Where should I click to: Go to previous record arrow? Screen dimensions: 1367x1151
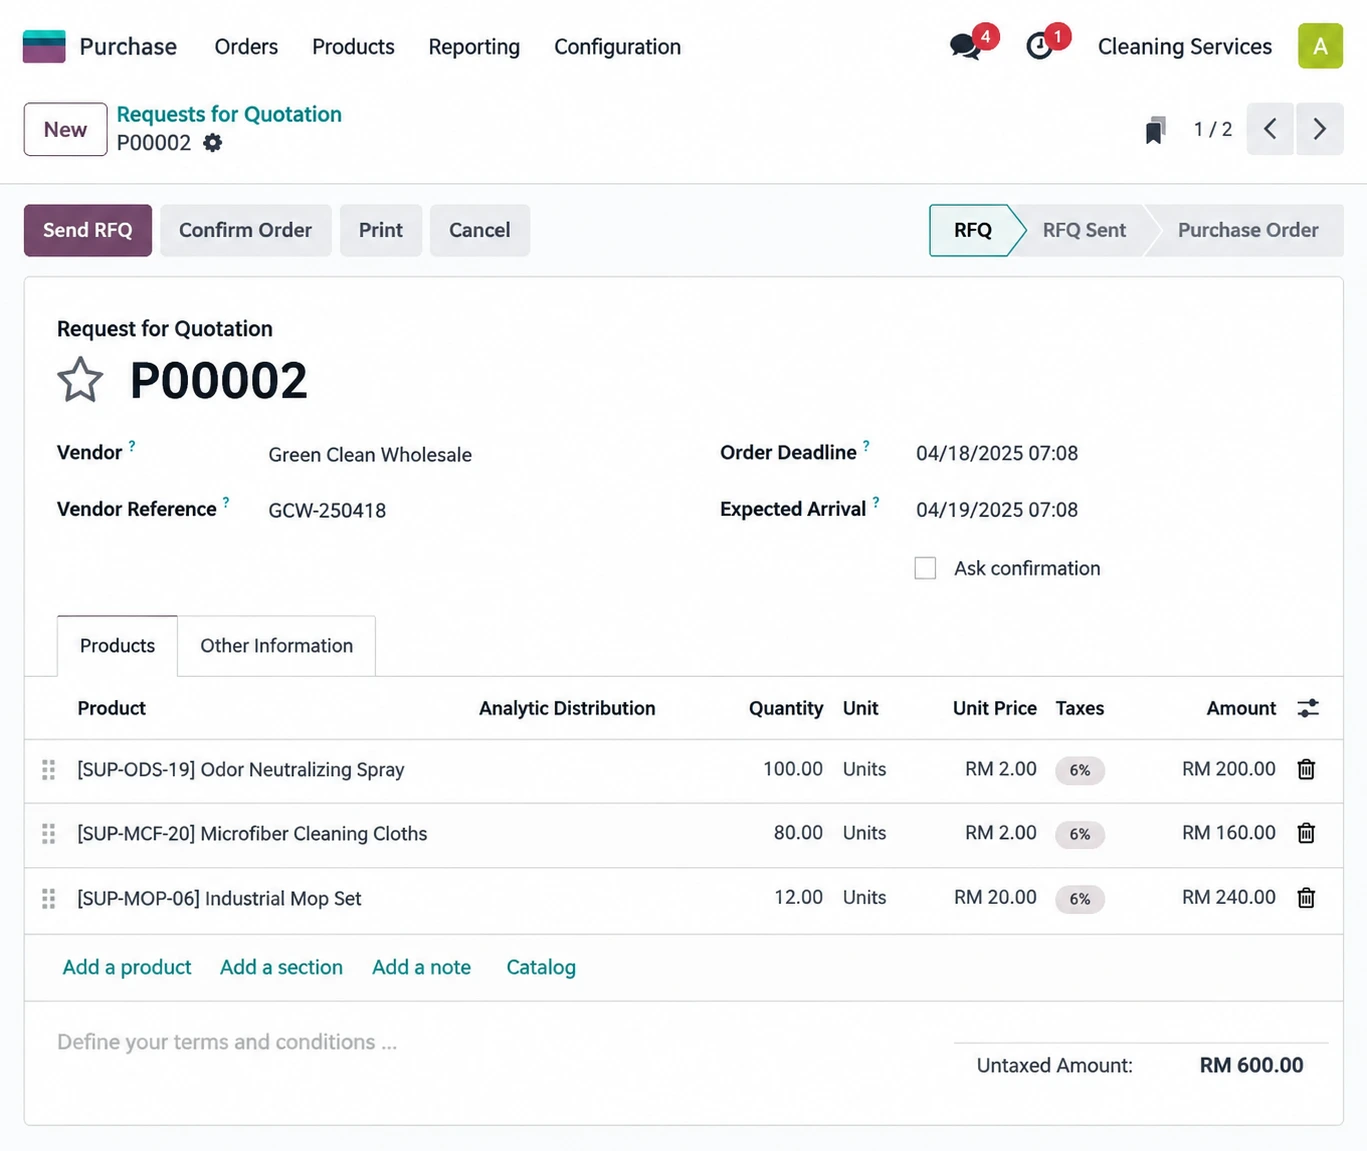coord(1270,129)
